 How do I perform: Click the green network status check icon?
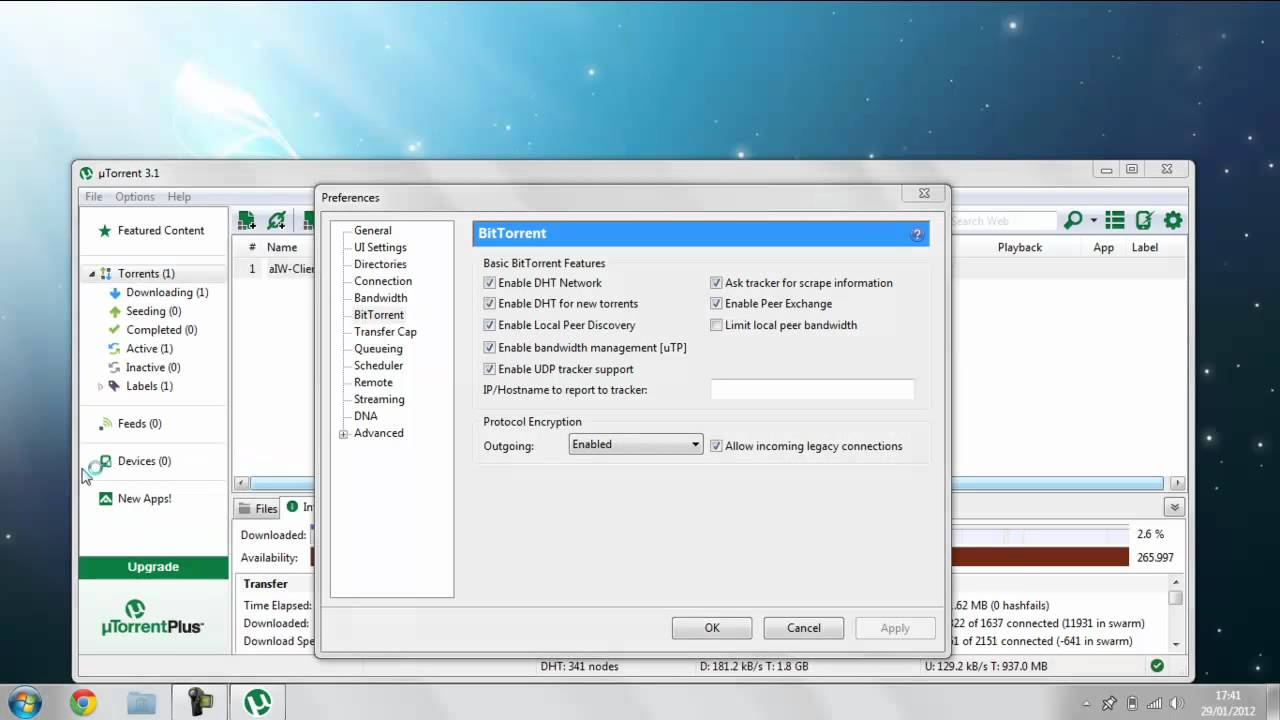click(1157, 666)
